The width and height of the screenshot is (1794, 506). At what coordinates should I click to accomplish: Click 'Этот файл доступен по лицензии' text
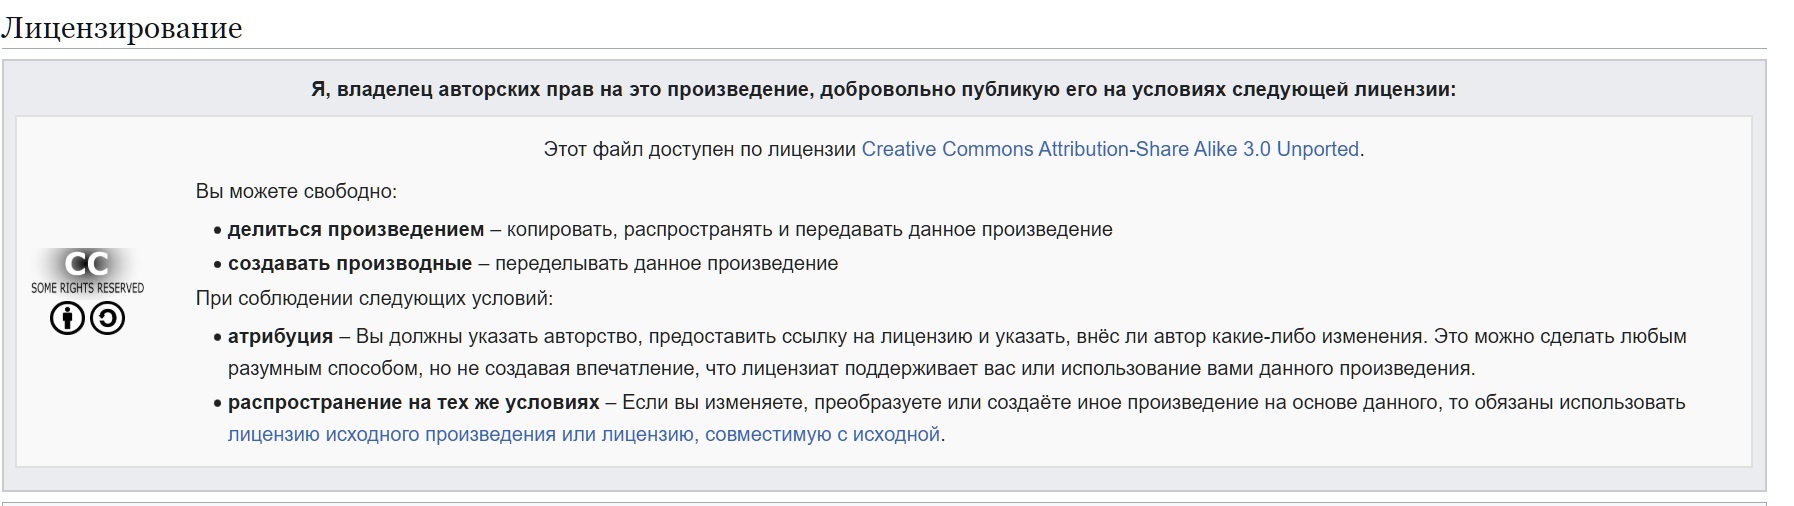(700, 149)
